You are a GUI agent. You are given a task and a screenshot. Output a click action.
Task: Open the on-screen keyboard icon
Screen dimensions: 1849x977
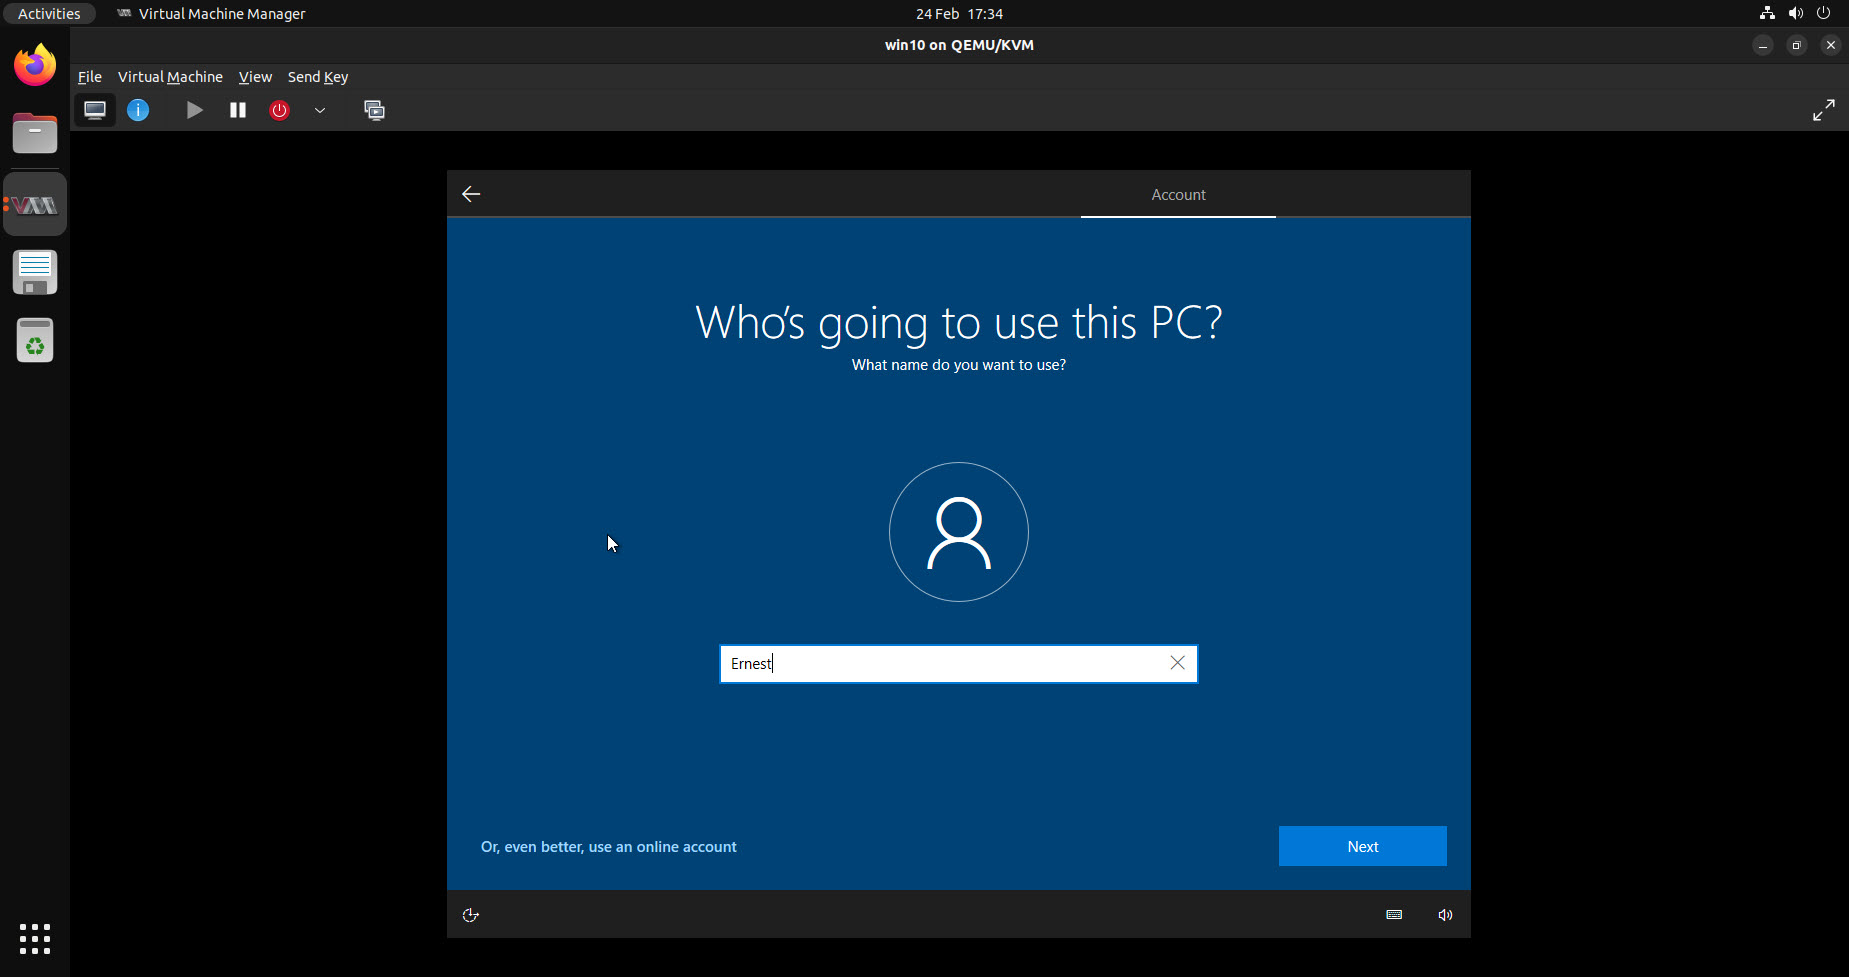1393,914
